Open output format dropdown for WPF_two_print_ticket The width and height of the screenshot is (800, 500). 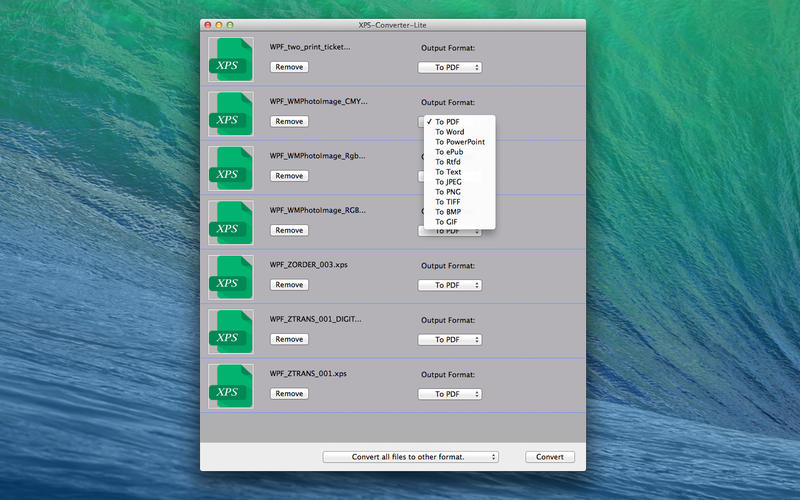(x=450, y=67)
